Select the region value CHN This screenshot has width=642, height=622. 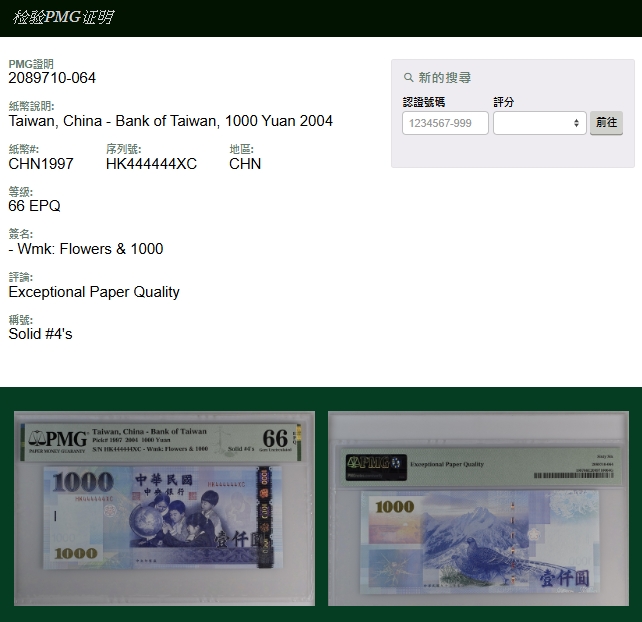245,164
